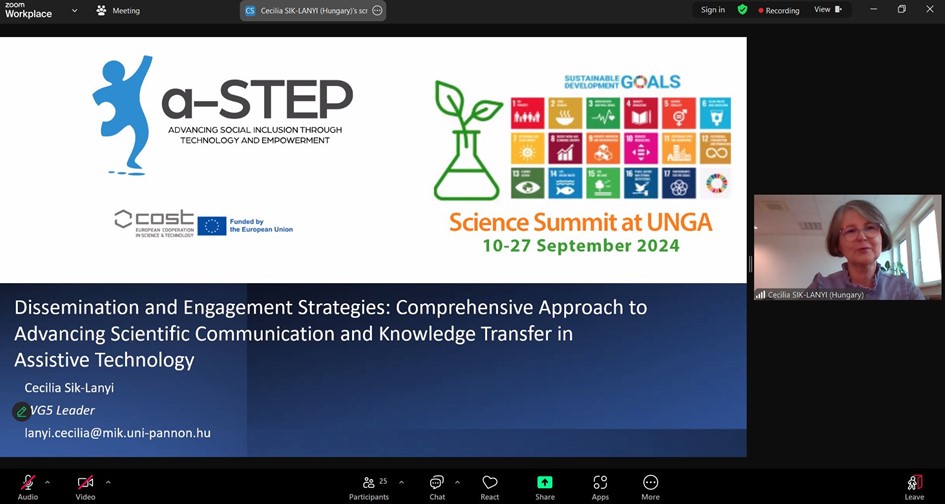Image resolution: width=945 pixels, height=504 pixels.
Task: Expand the caret next to Participants
Action: (401, 482)
